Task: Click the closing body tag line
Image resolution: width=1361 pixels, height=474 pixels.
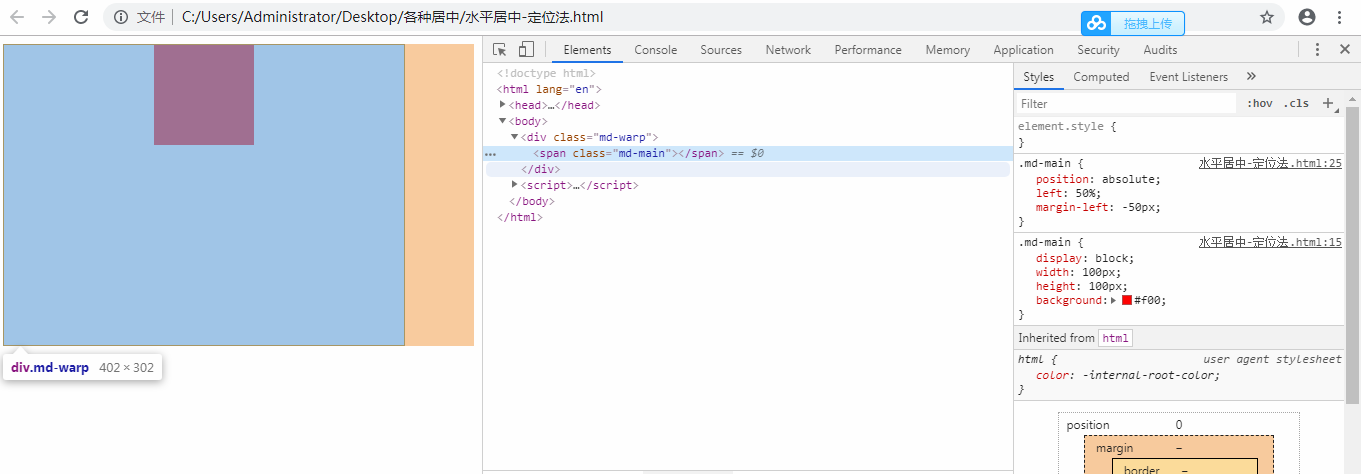Action: coord(531,201)
